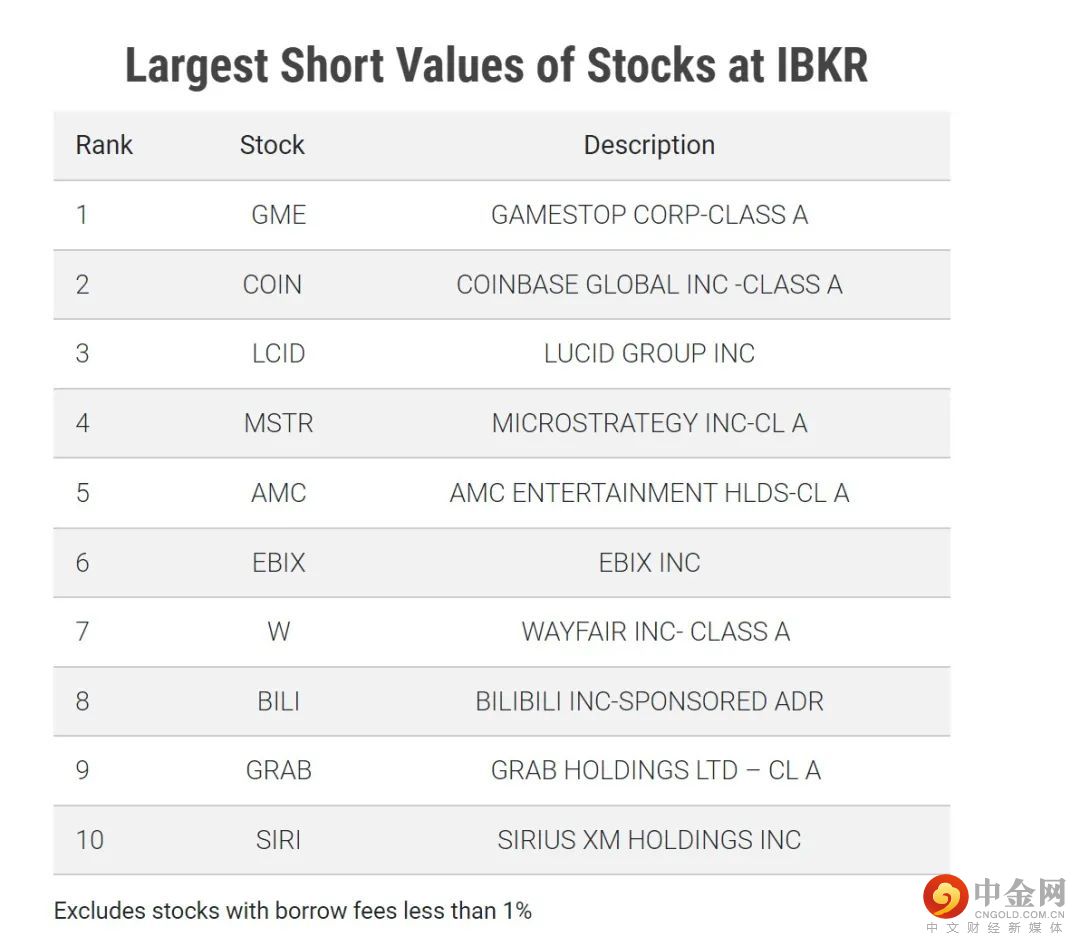This screenshot has width=1080, height=946.
Task: Click the Rank column header
Action: tap(104, 145)
